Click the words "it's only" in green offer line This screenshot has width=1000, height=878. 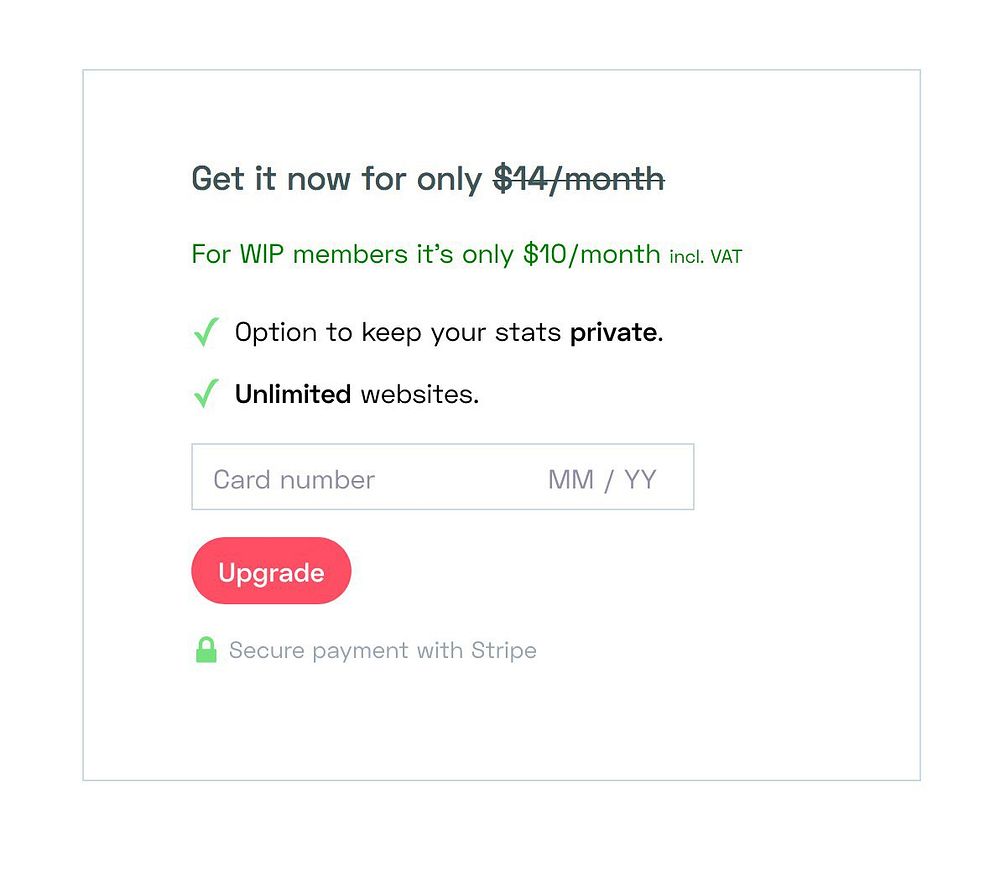pos(465,254)
